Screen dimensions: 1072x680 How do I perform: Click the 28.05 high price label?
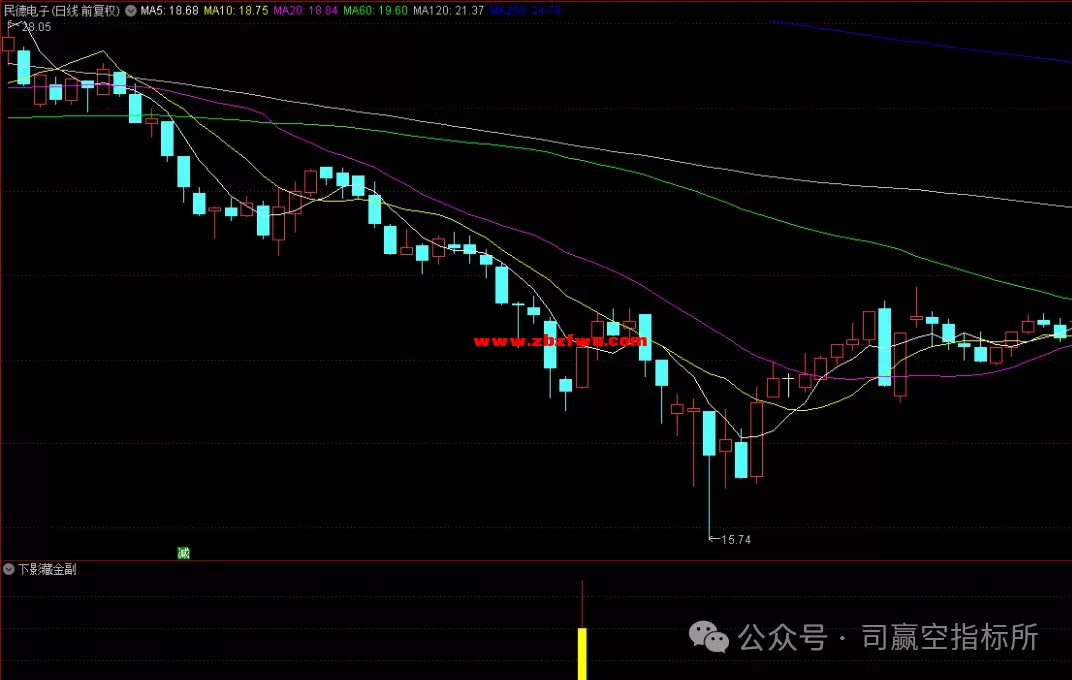point(36,27)
